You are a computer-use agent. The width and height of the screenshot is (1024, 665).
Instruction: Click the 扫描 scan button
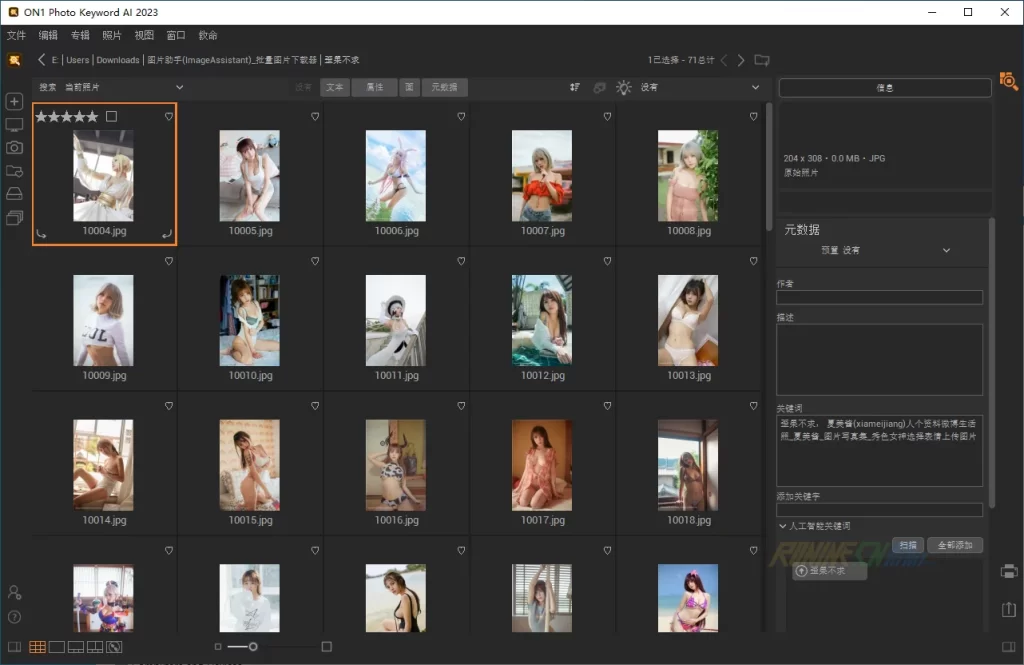click(907, 545)
